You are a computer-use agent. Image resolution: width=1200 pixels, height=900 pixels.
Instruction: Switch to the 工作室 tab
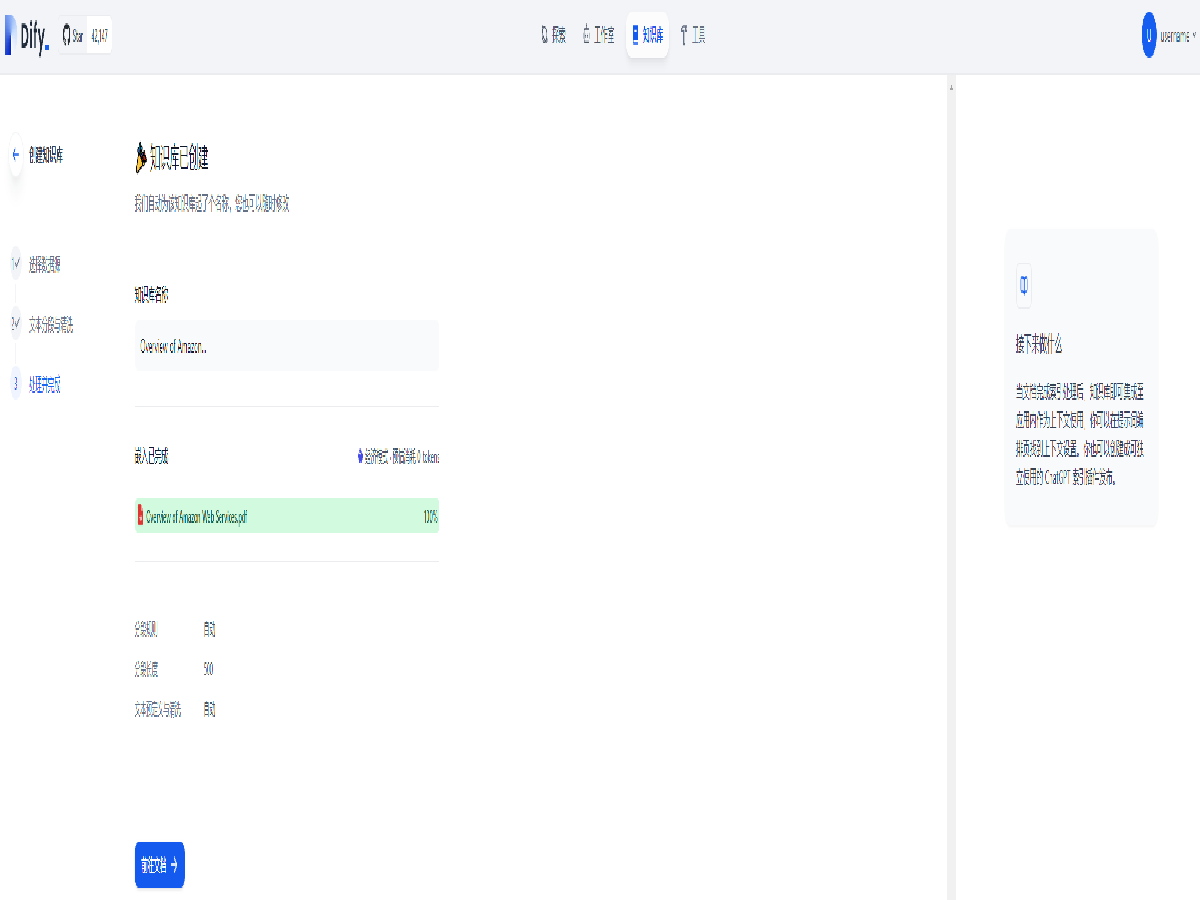tap(599, 36)
